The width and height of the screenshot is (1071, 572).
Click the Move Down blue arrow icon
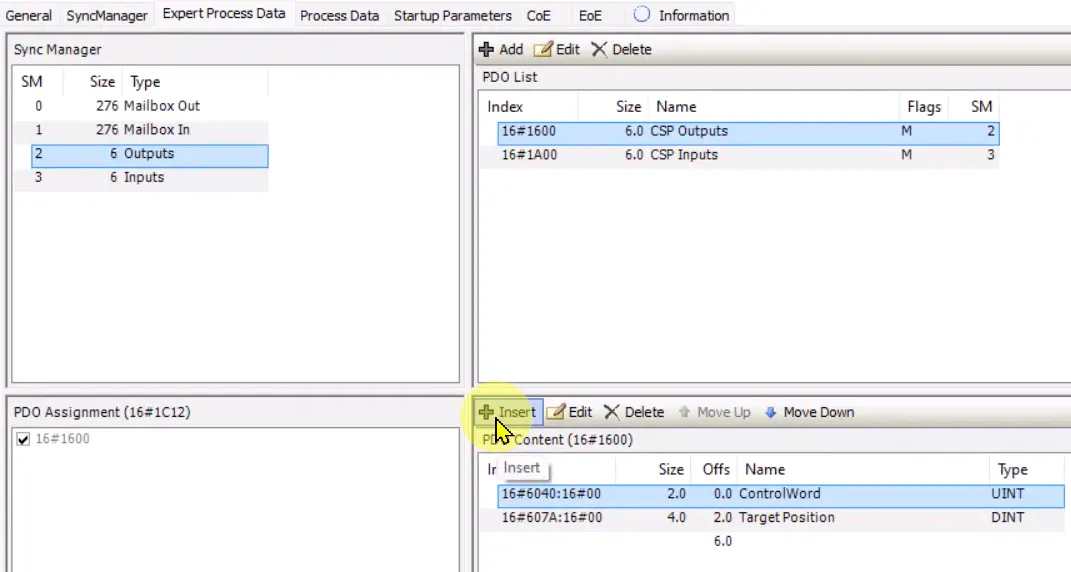tap(770, 412)
